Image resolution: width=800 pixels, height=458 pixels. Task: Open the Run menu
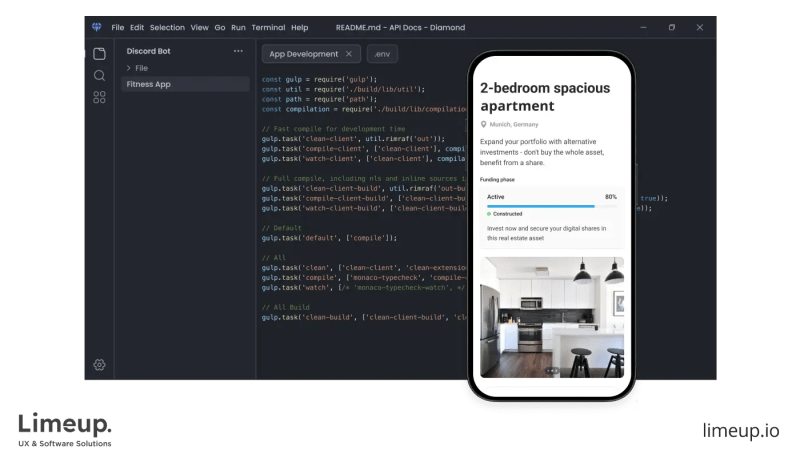(238, 28)
